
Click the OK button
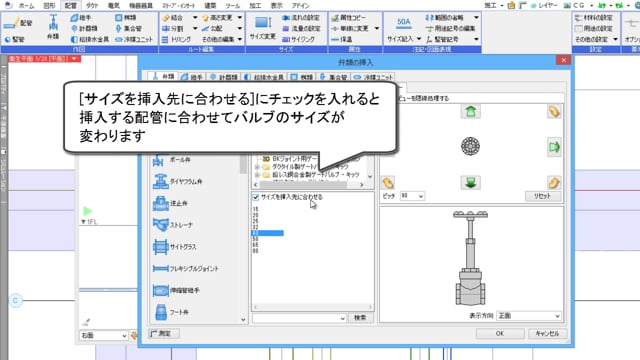[500, 333]
